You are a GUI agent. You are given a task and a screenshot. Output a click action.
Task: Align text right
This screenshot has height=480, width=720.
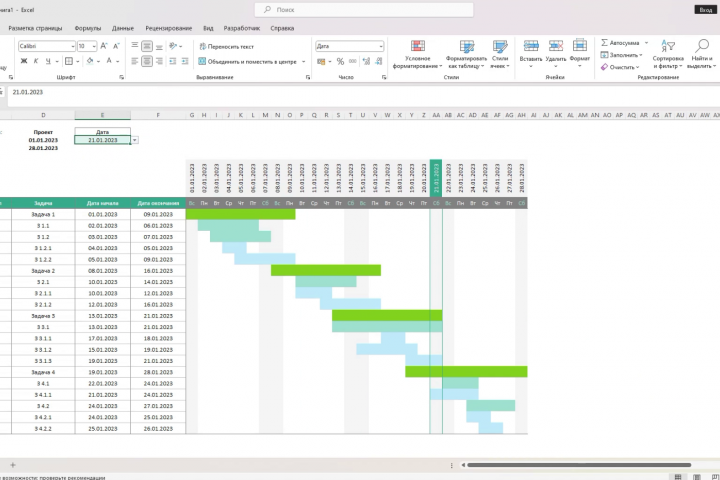tap(159, 61)
